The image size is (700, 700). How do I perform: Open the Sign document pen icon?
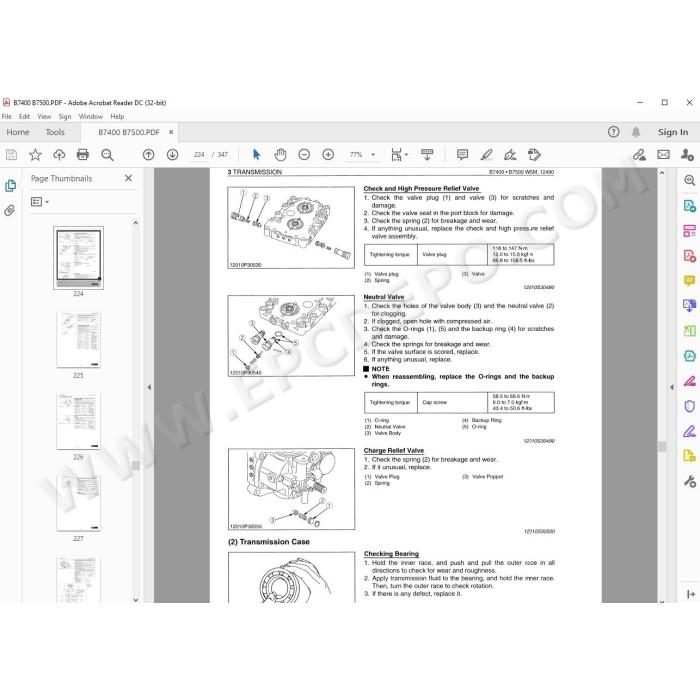(x=510, y=154)
